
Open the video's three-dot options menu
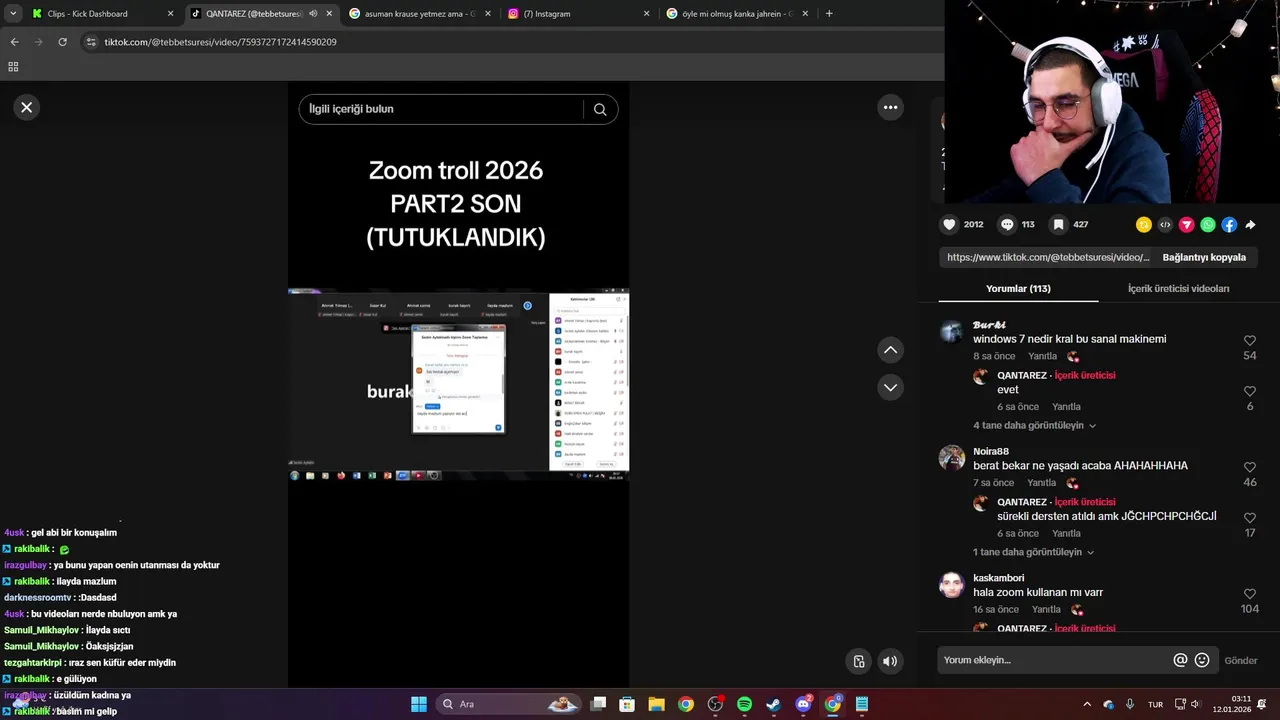[890, 107]
